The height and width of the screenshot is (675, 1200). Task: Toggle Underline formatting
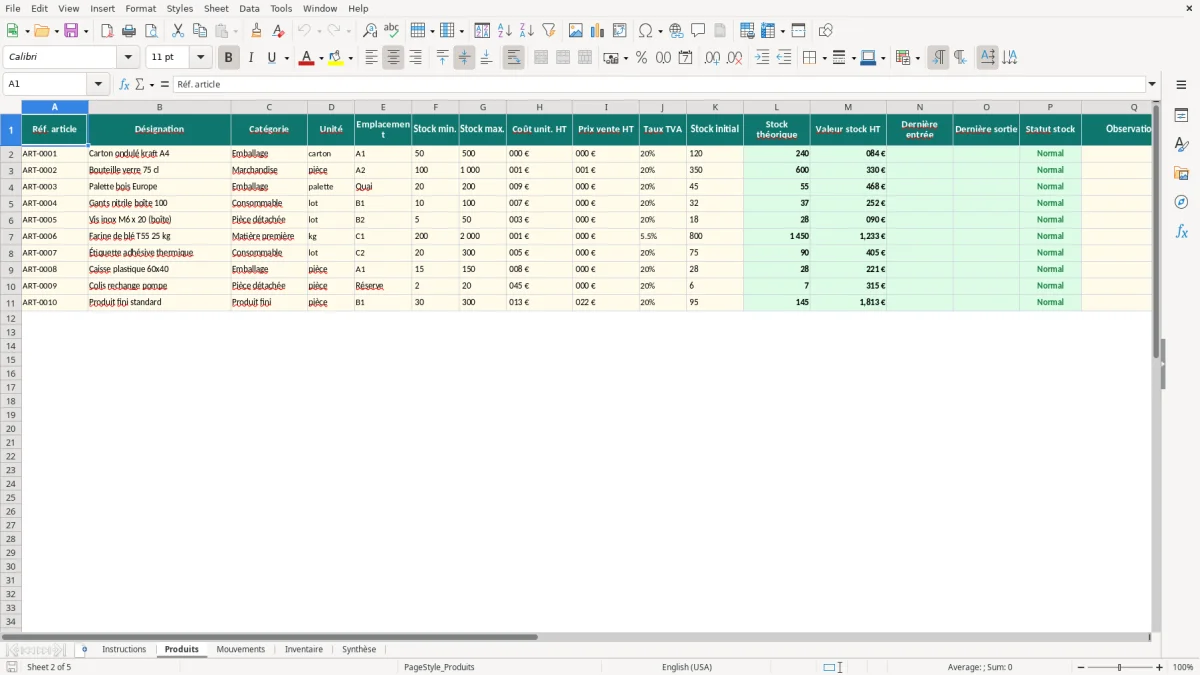coord(271,58)
